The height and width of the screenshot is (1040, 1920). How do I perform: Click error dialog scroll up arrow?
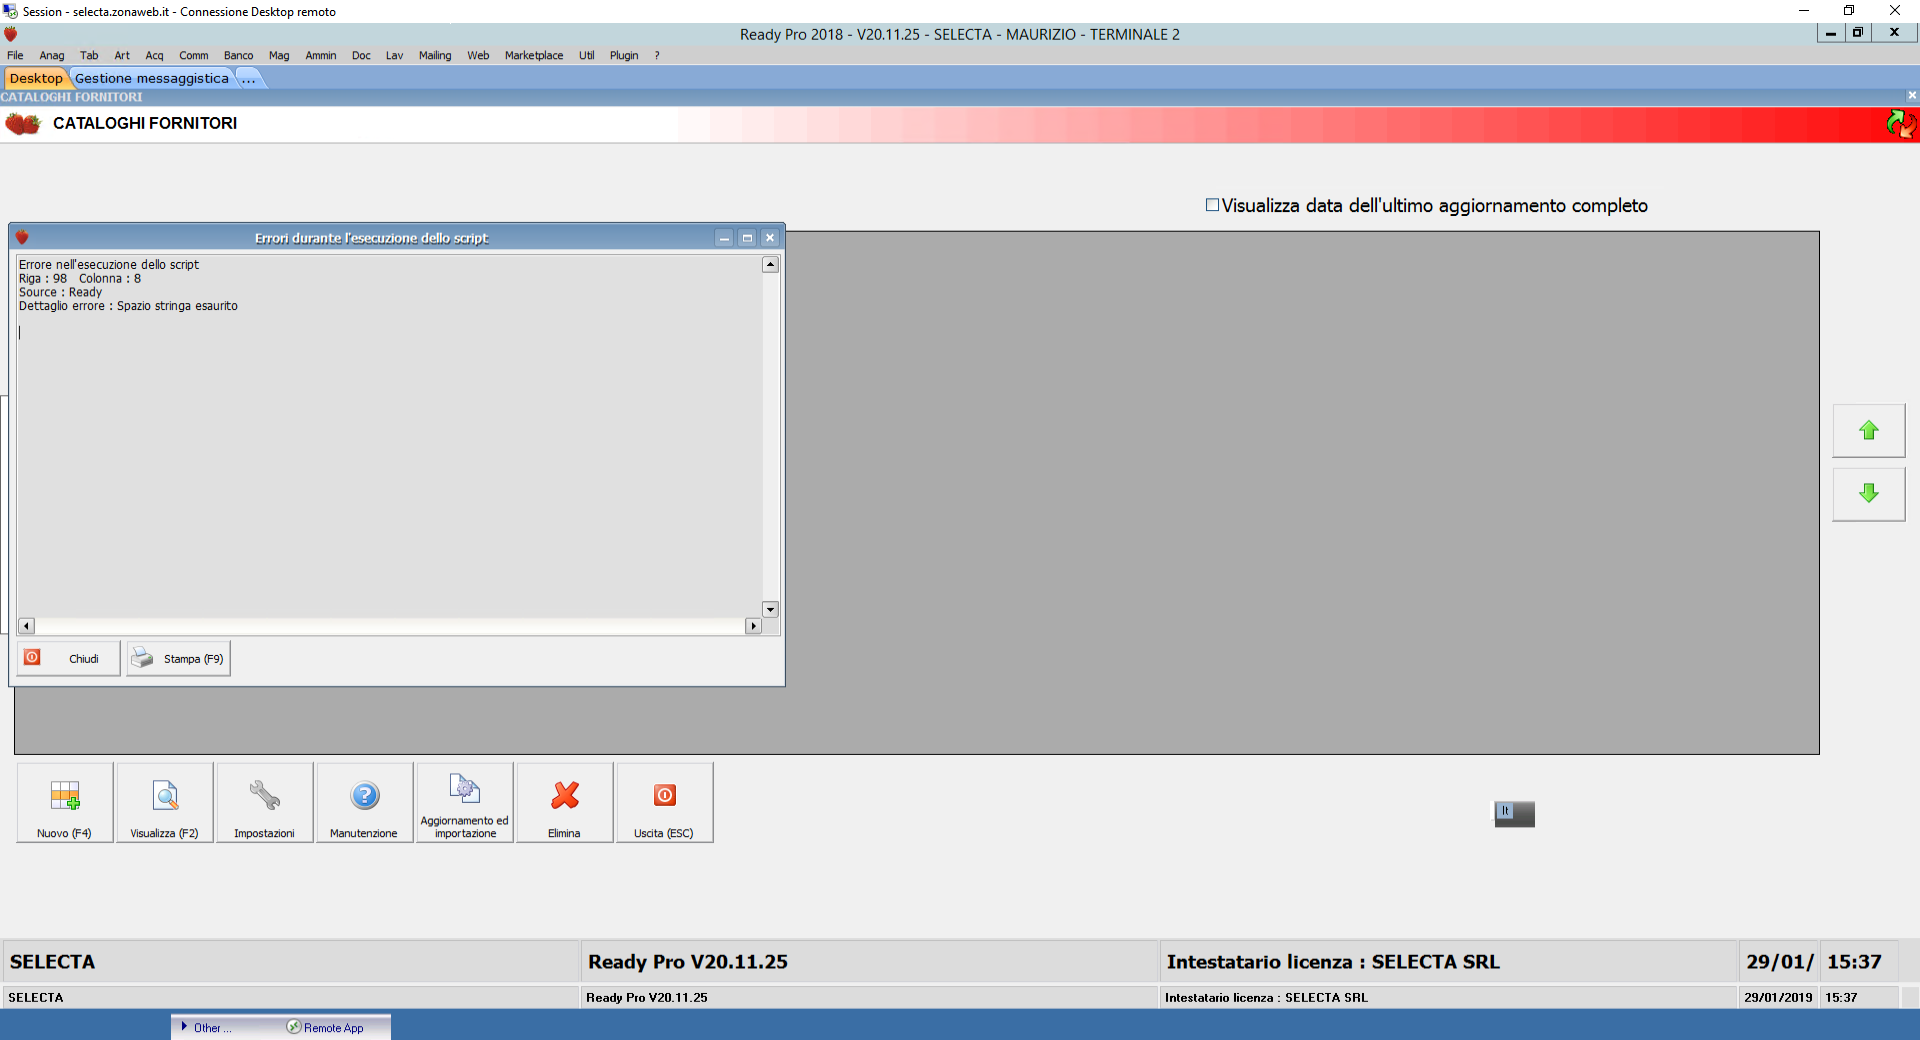coord(770,264)
